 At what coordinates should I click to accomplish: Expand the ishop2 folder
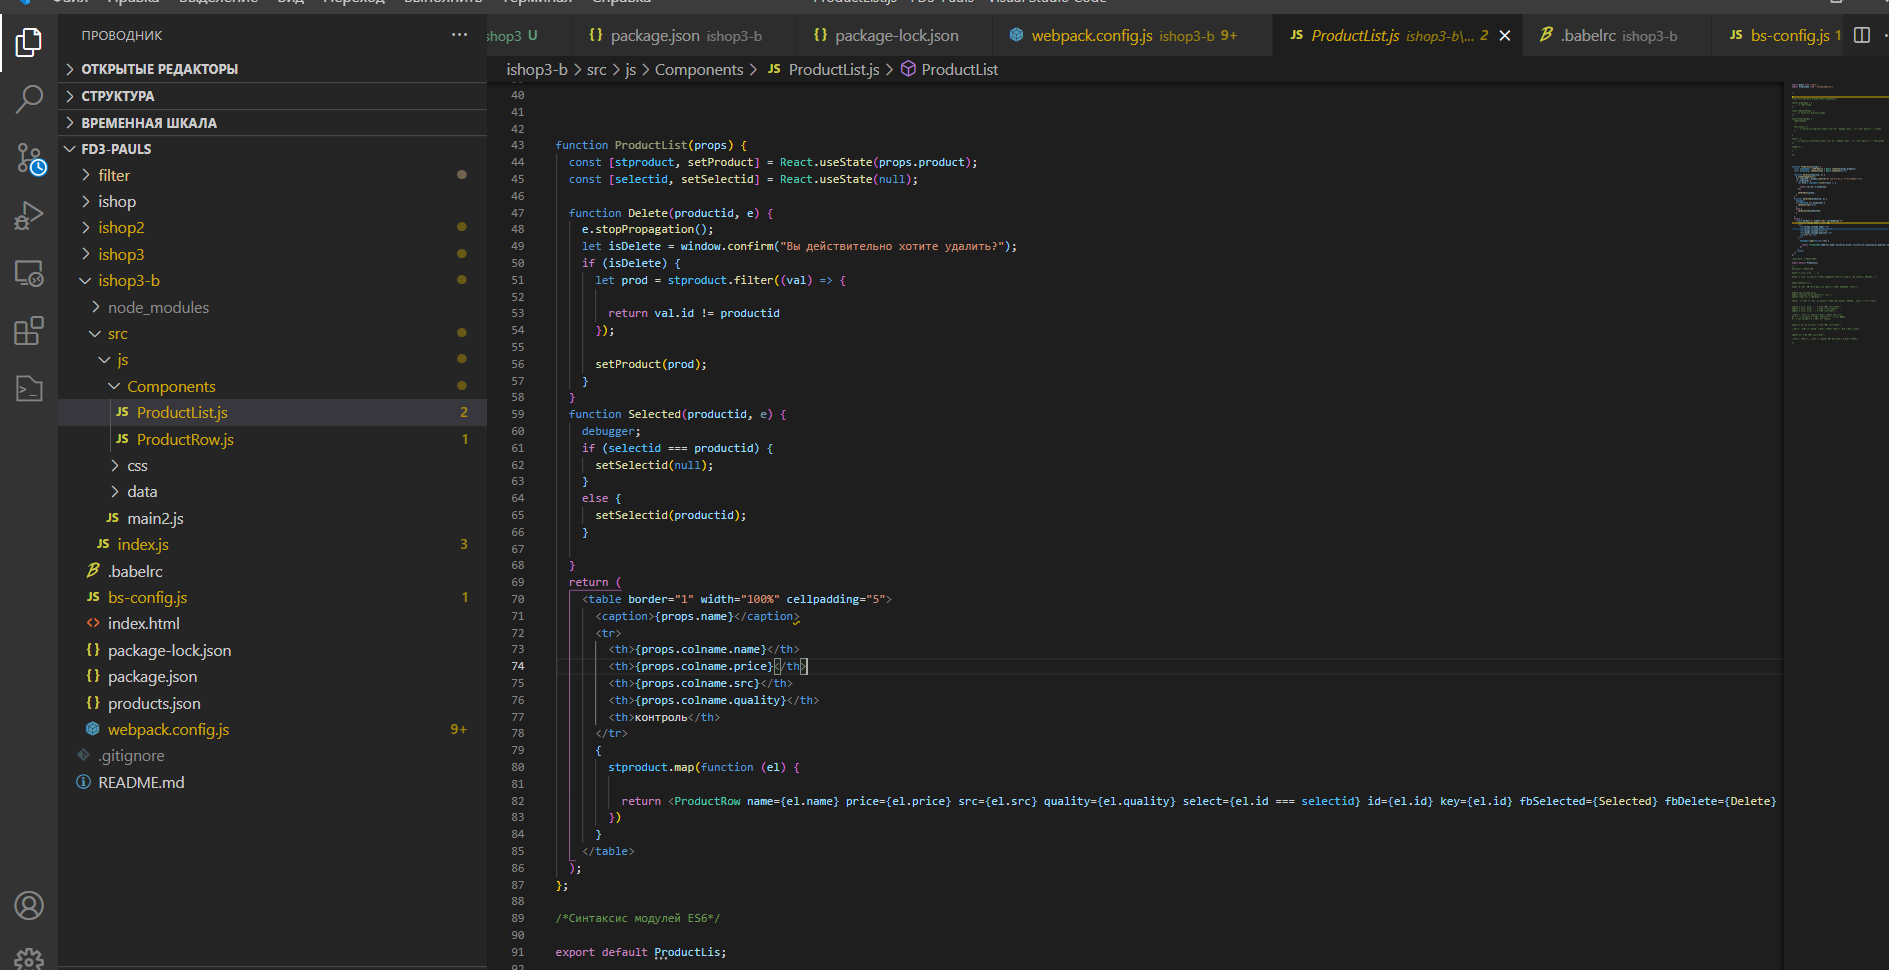86,228
